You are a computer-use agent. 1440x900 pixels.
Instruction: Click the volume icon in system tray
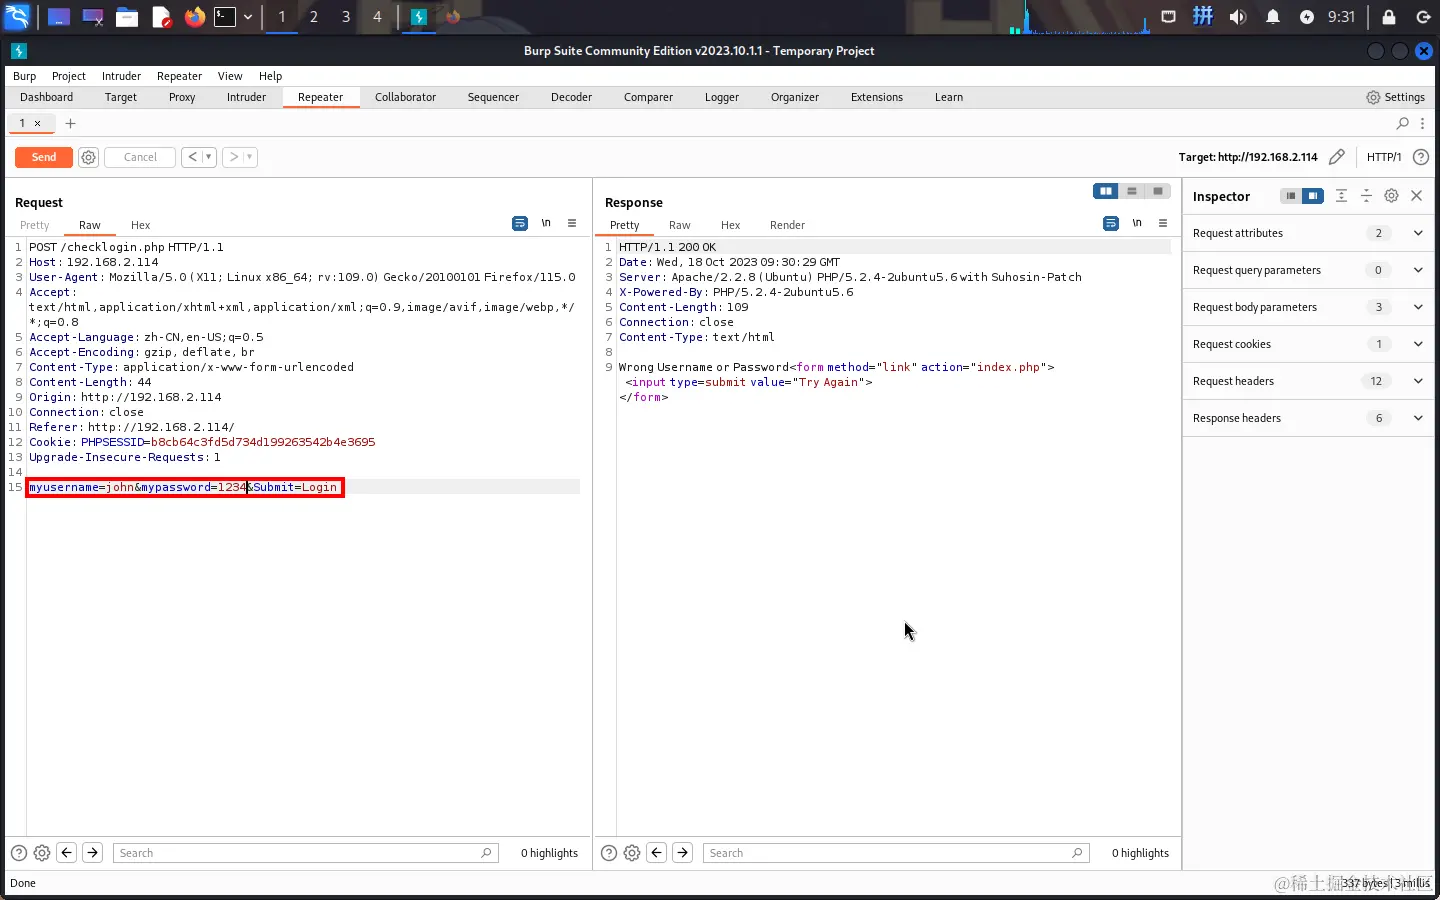(x=1238, y=17)
